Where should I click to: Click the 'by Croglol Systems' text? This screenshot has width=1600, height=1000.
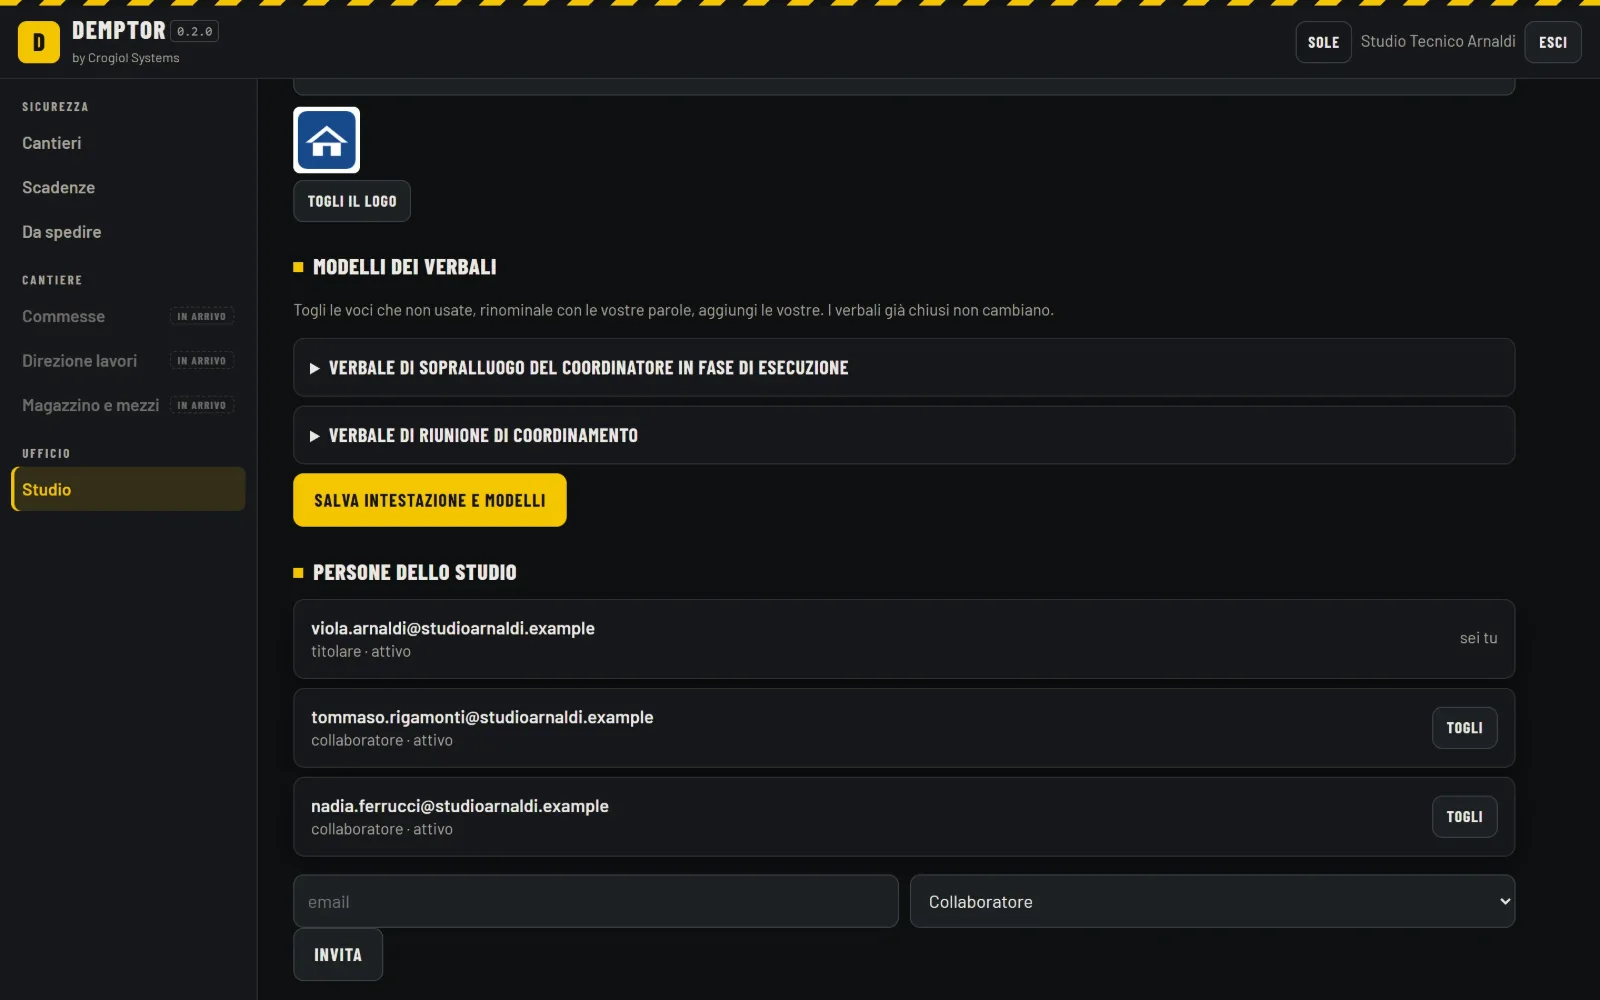[x=126, y=58]
